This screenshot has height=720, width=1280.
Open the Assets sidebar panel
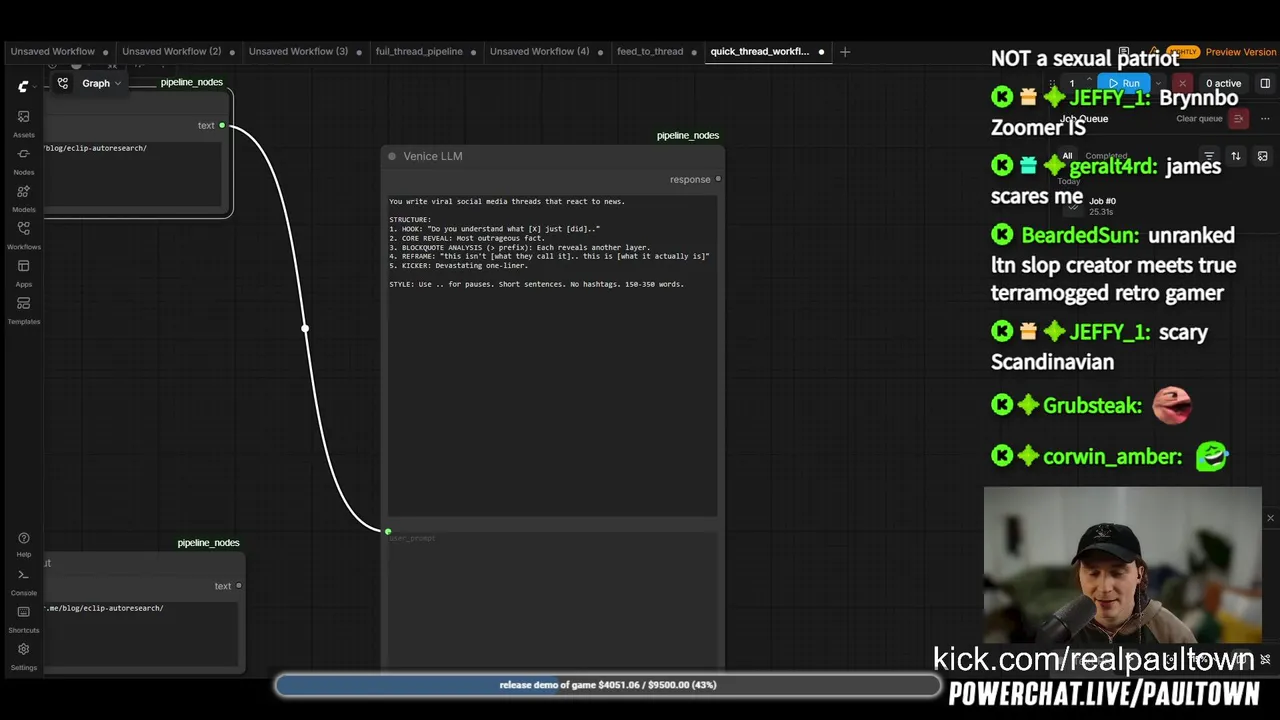(x=23, y=123)
